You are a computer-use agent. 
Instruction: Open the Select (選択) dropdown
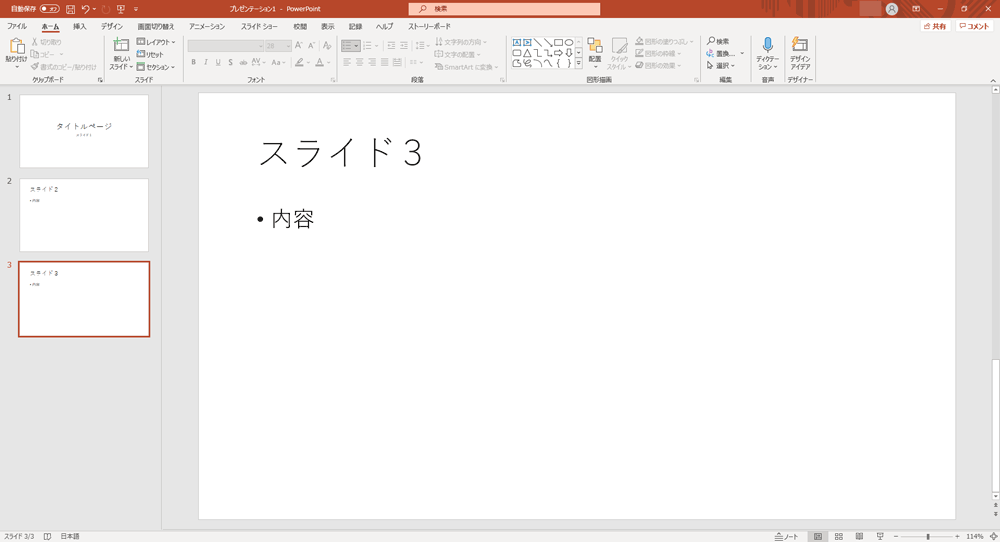coord(721,66)
